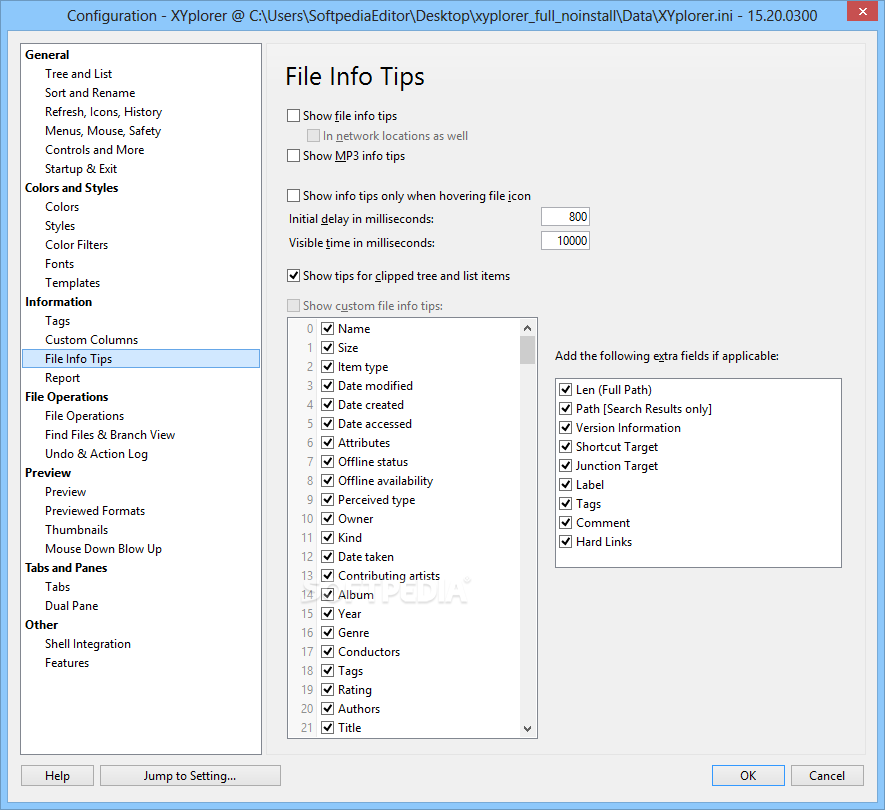Select Features in the sidebar

[x=67, y=663]
